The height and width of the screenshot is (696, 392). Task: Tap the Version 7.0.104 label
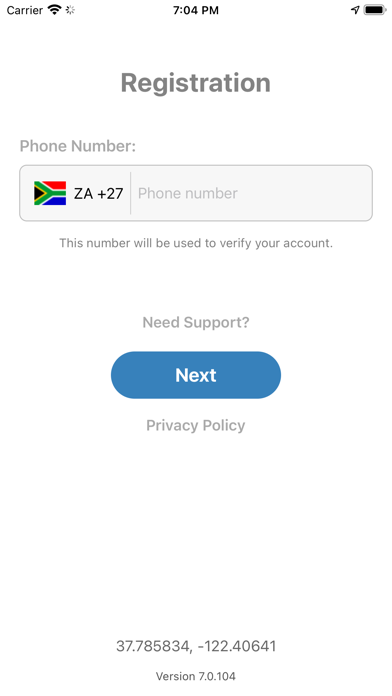(x=196, y=676)
